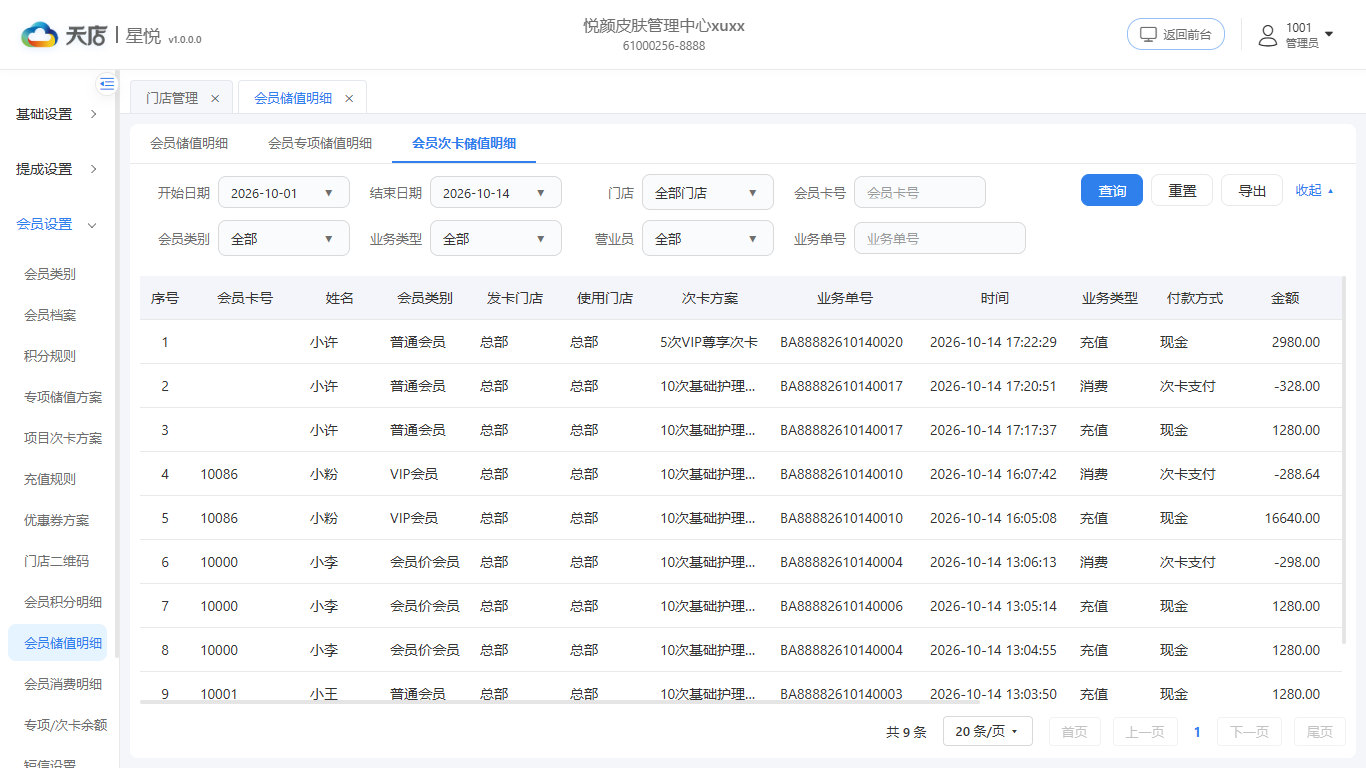
Task: Select the 会员次卡储值明细 tab
Action: [464, 143]
